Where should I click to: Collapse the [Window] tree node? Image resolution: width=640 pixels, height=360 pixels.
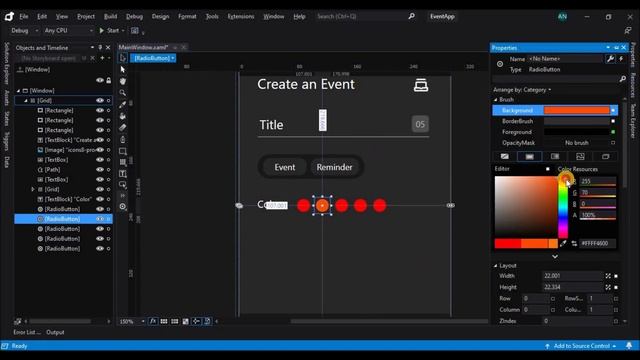point(18,91)
